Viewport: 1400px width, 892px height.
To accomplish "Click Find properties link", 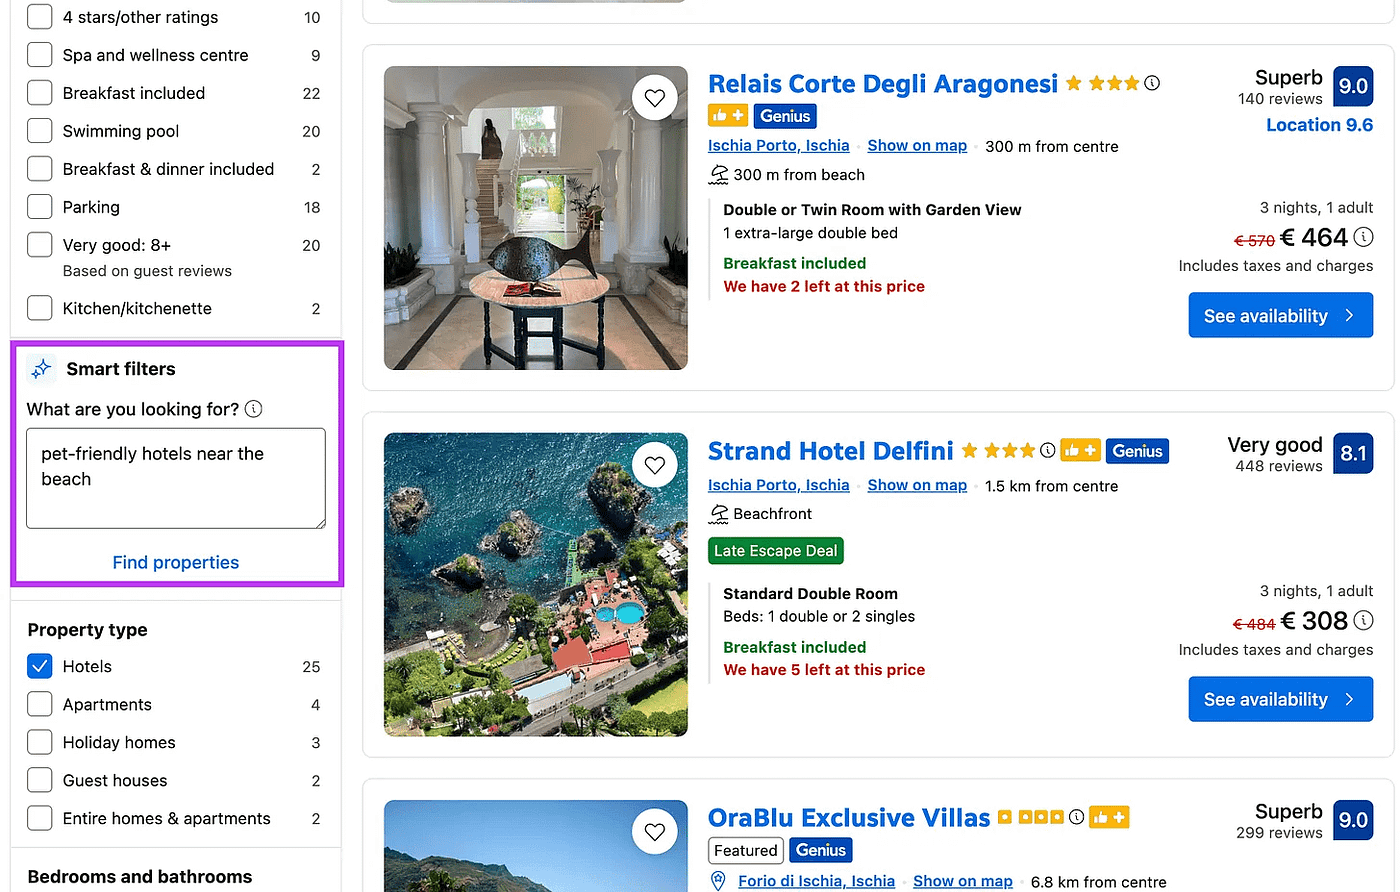I will click(x=176, y=562).
